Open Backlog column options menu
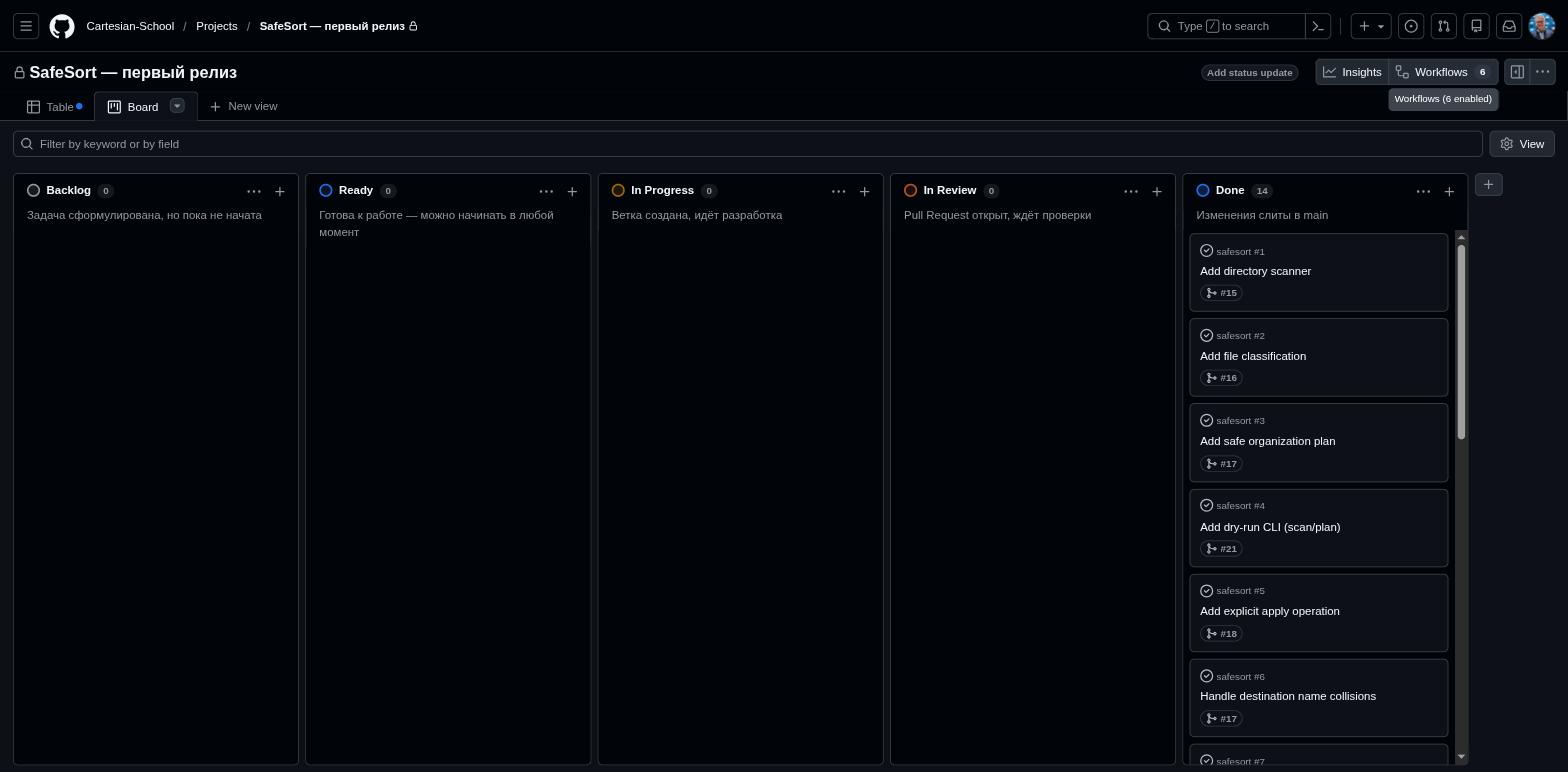The height and width of the screenshot is (772, 1568). (254, 191)
